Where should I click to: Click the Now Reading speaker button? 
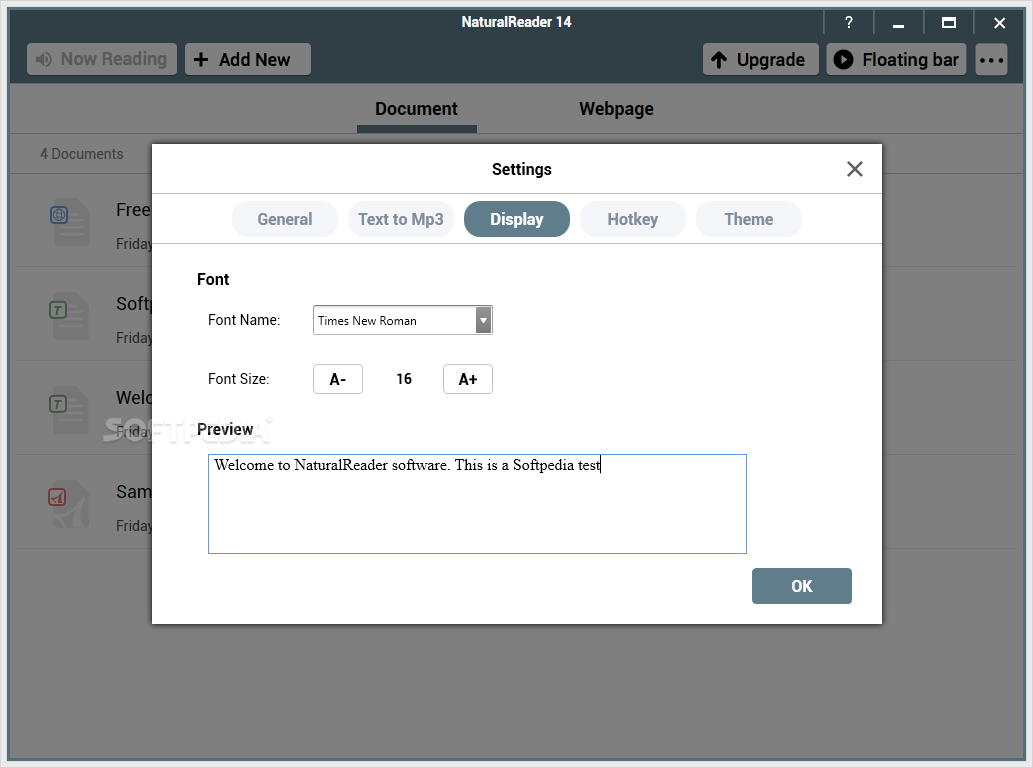tap(101, 59)
